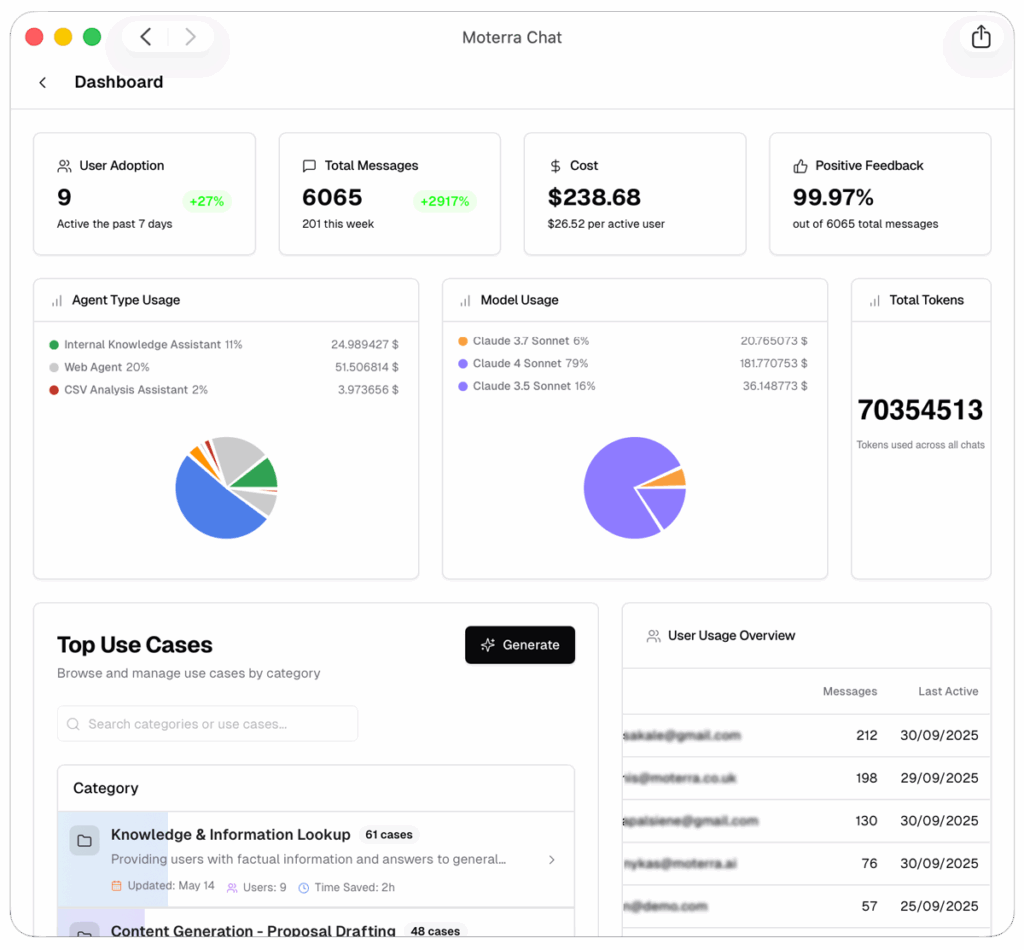Click the Last Active column header
The height and width of the screenshot is (950, 1024).
point(947,691)
